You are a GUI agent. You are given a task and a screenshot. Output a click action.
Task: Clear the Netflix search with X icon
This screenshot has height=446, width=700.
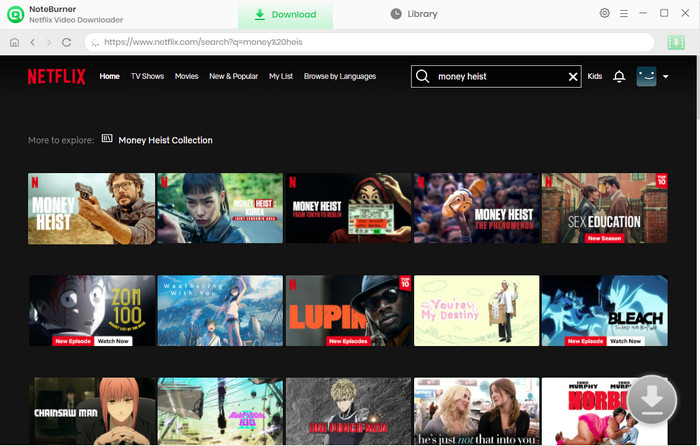(x=573, y=77)
